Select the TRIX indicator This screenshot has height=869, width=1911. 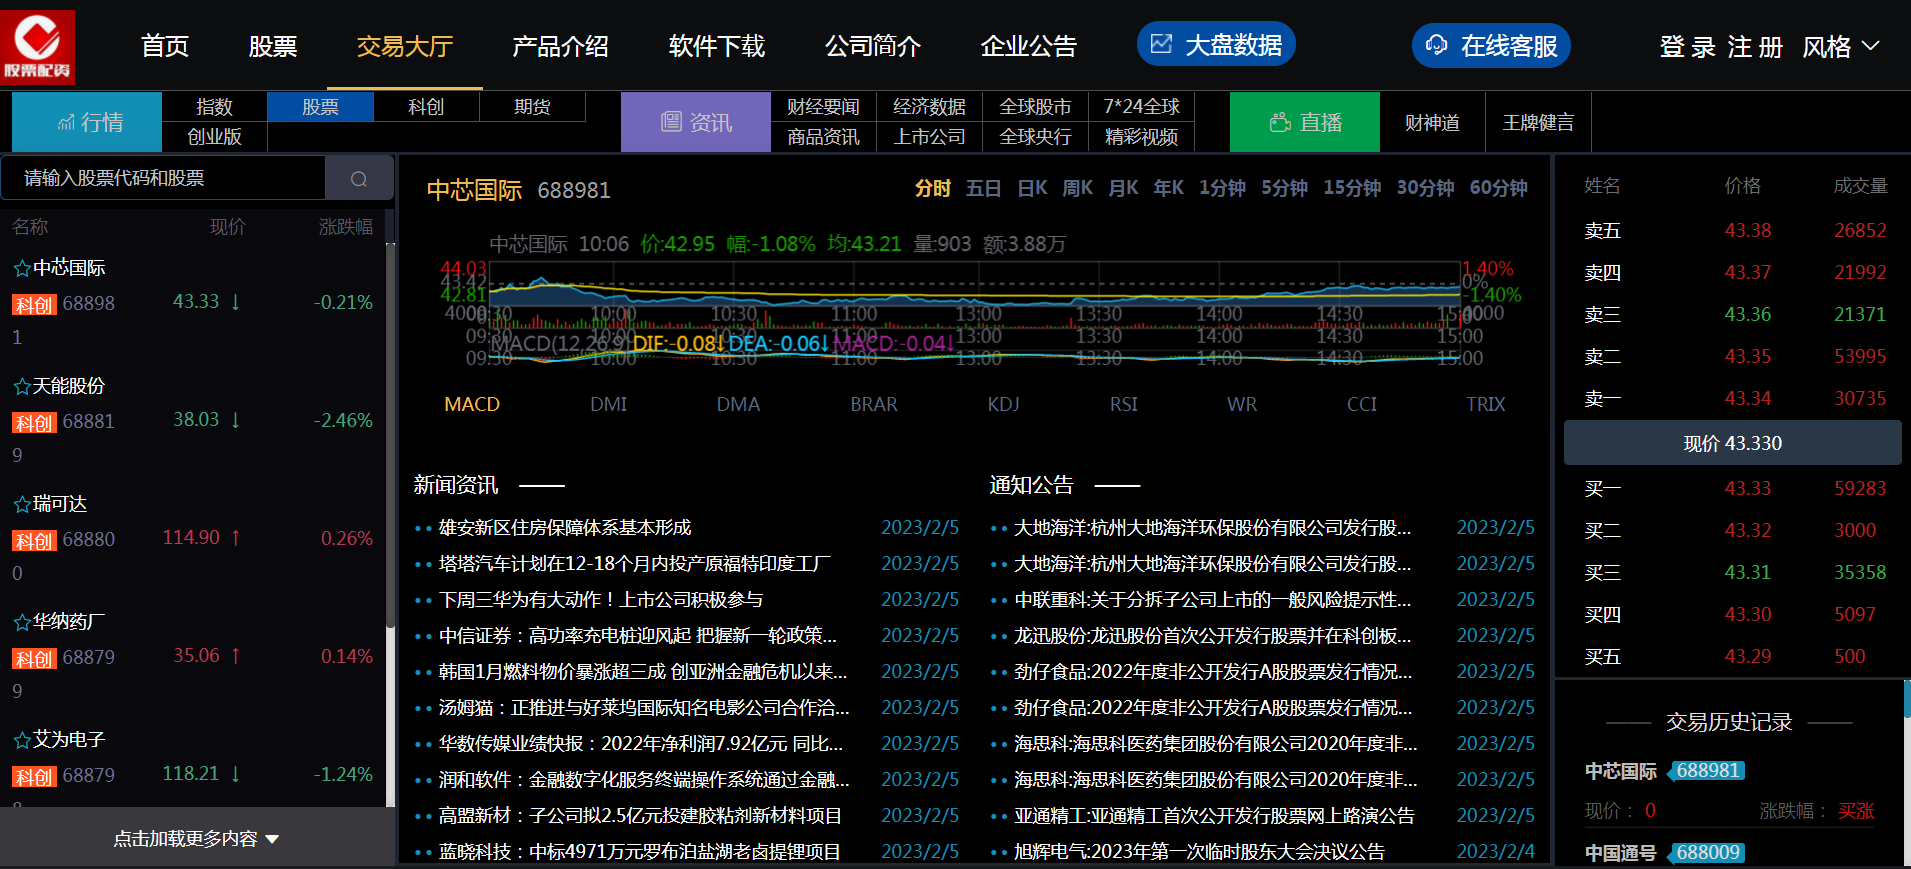[x=1486, y=404]
